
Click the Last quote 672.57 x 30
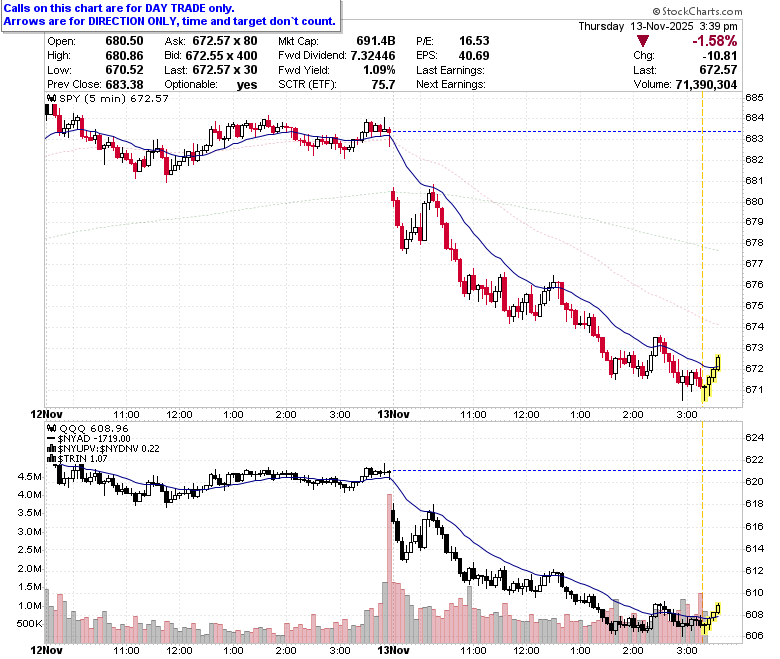(225, 70)
